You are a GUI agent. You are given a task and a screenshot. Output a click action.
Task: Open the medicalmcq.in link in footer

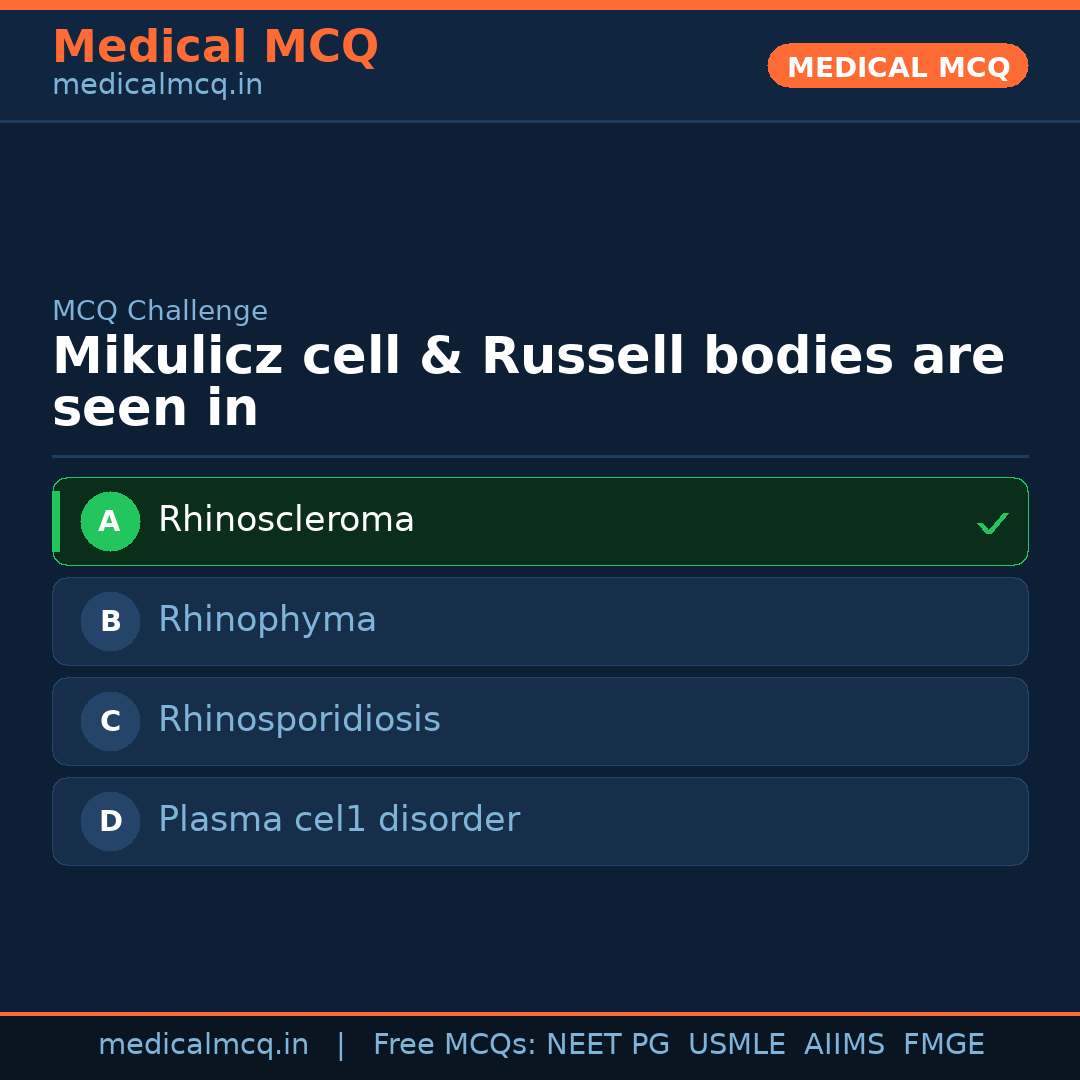[x=203, y=1045]
